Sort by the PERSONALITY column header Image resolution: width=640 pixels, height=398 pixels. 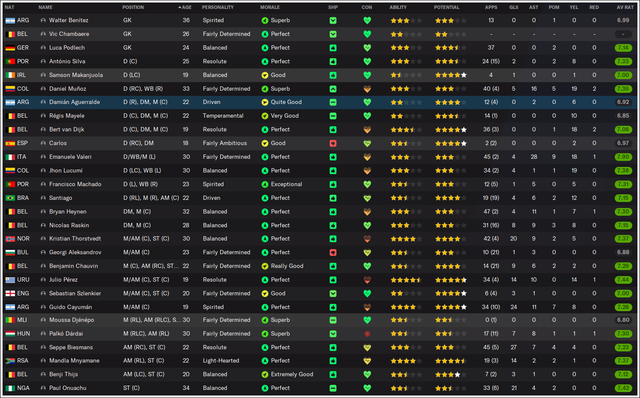click(218, 7)
